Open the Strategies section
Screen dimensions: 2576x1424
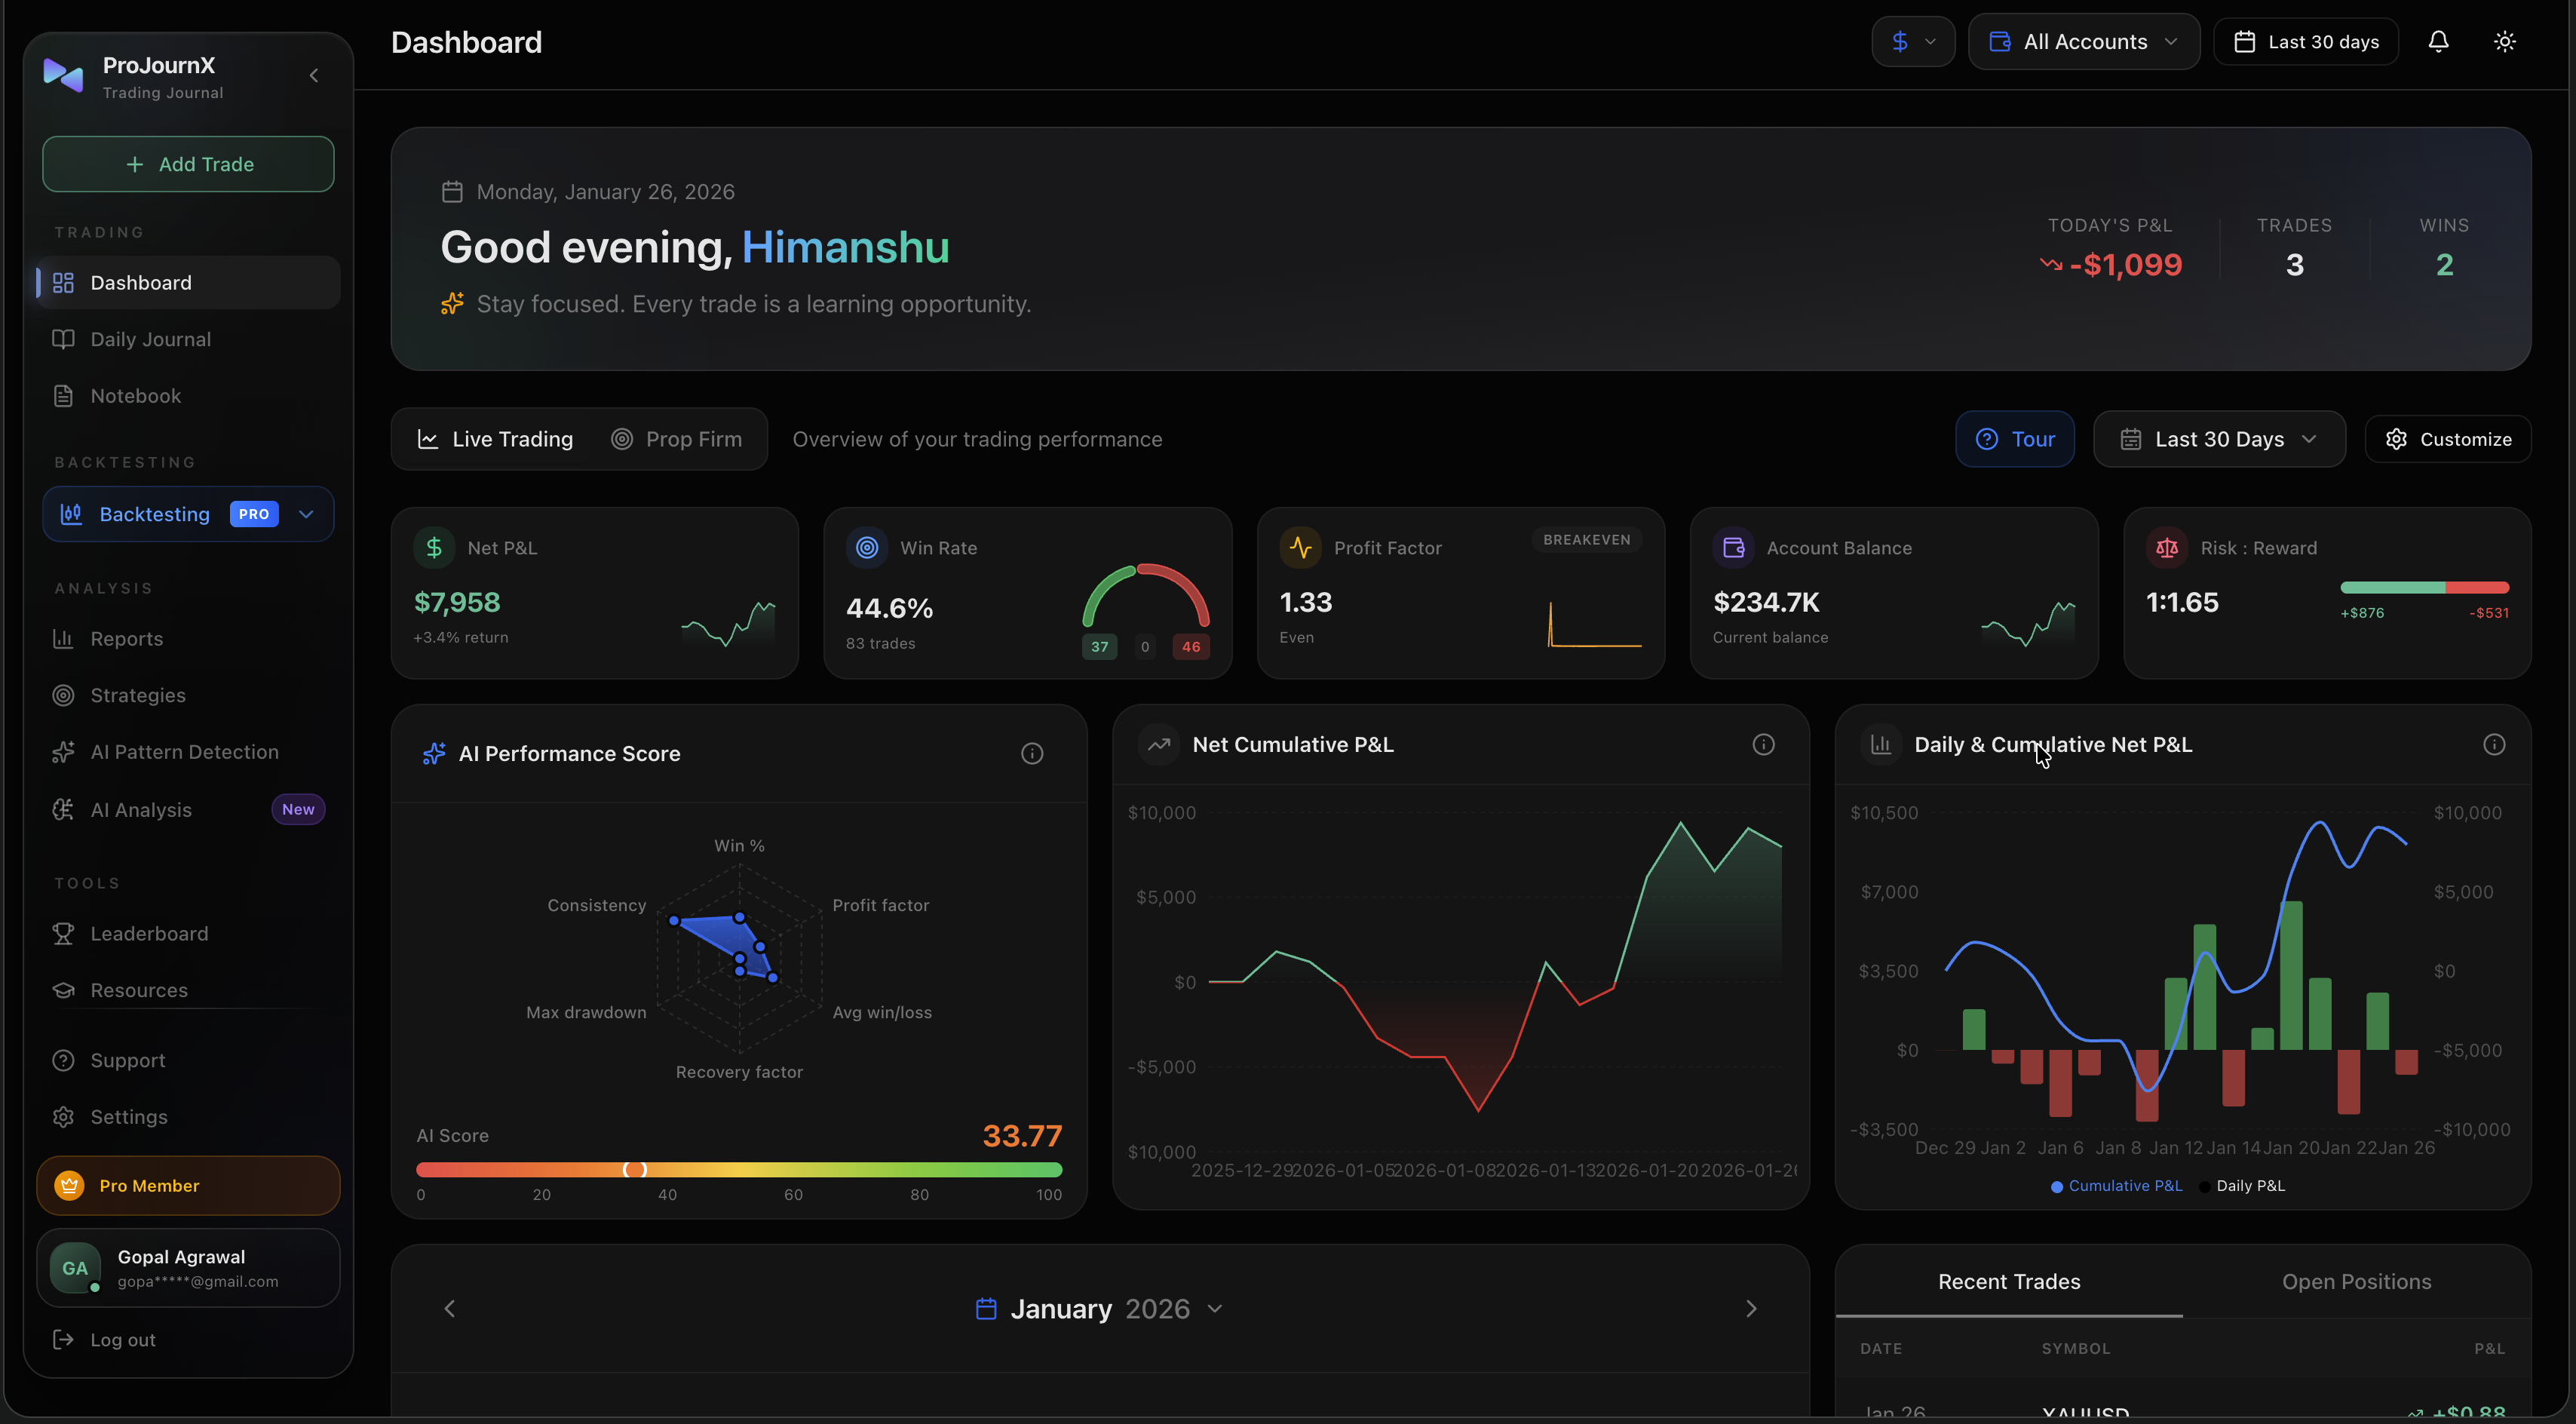pyautogui.click(x=137, y=694)
